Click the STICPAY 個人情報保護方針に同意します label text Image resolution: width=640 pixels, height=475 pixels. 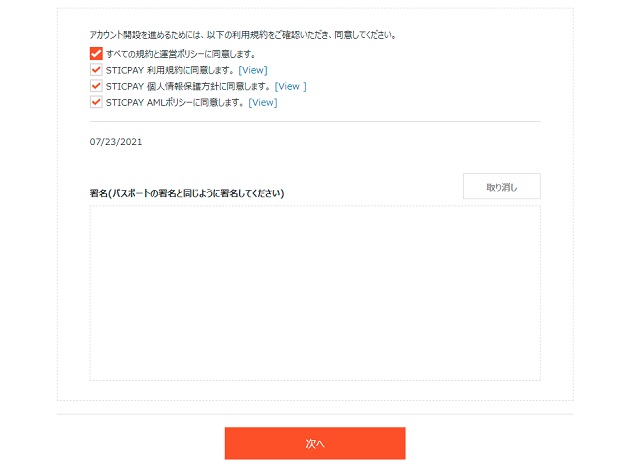[x=188, y=87]
